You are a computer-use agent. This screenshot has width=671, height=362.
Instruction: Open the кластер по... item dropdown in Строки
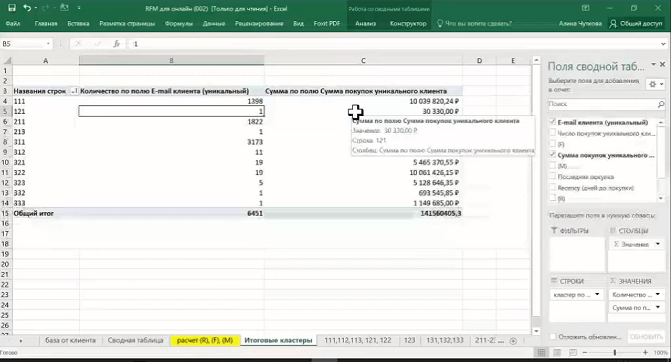597,294
